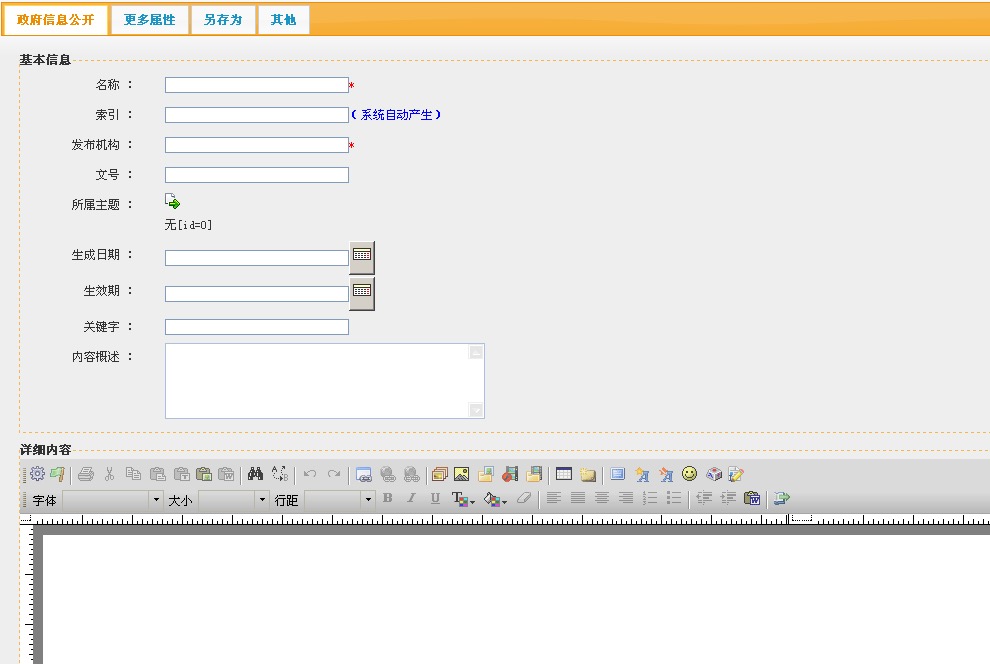Click the insert hyperlink icon
Screen dimensions: 990x664
[363, 474]
